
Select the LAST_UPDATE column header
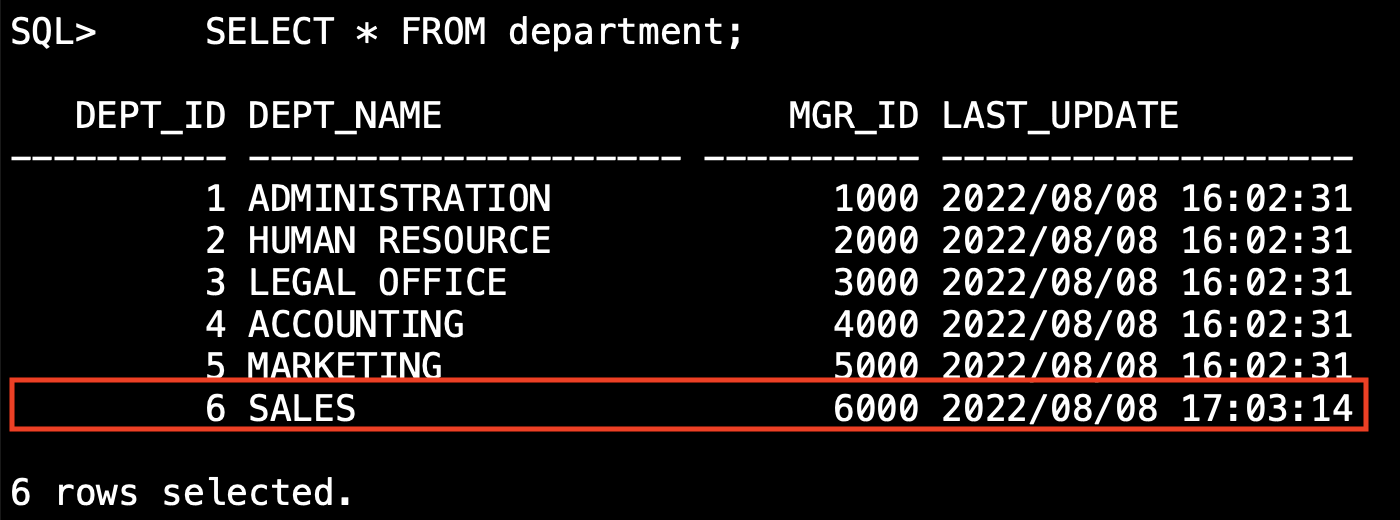[x=1060, y=117]
